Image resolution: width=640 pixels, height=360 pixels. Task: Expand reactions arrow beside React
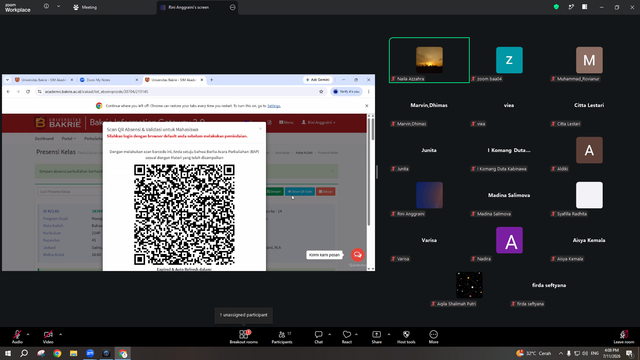click(x=356, y=334)
